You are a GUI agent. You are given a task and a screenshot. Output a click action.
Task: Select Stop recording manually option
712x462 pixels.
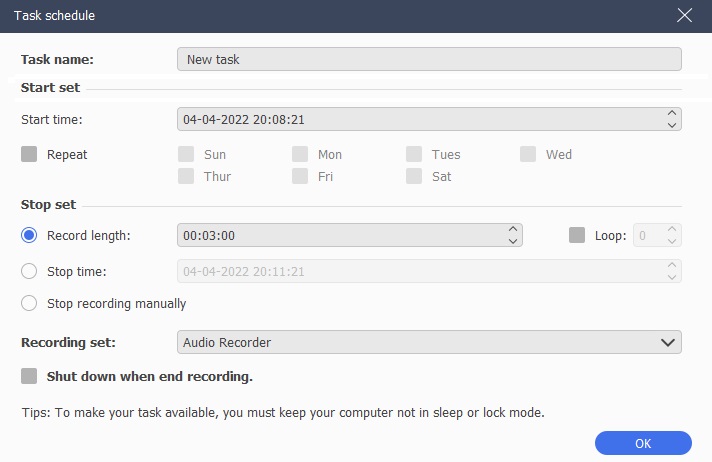tap(29, 303)
